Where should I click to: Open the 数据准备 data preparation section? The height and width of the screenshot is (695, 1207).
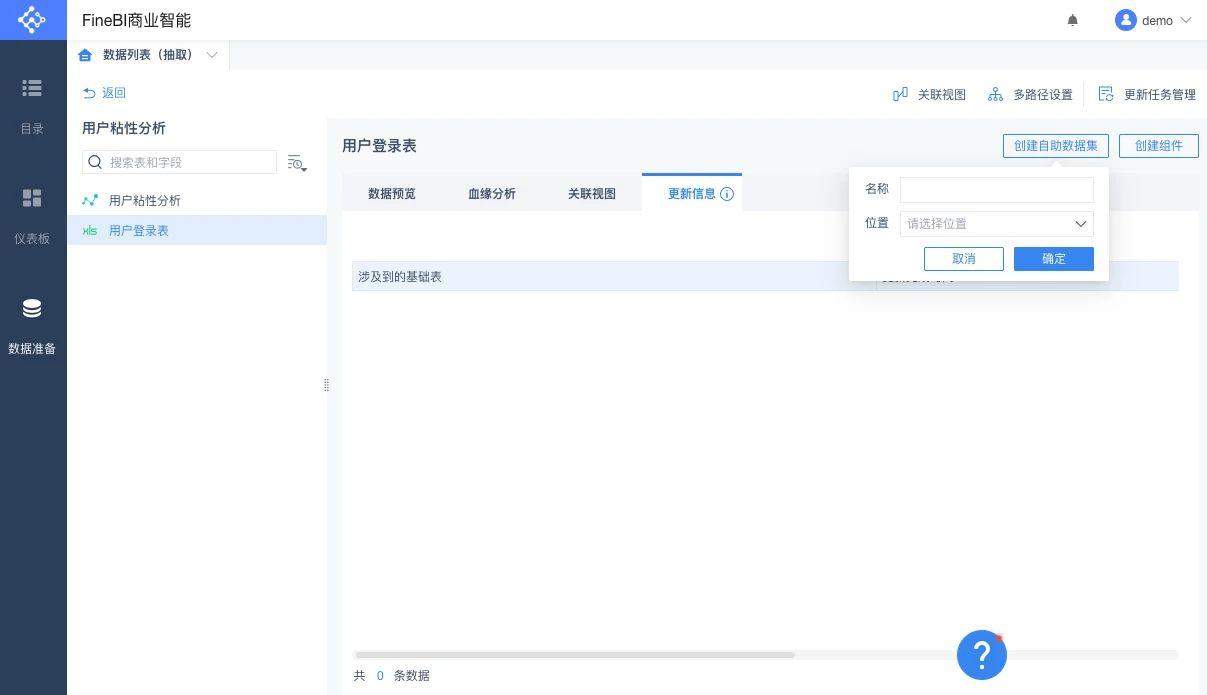pos(32,325)
